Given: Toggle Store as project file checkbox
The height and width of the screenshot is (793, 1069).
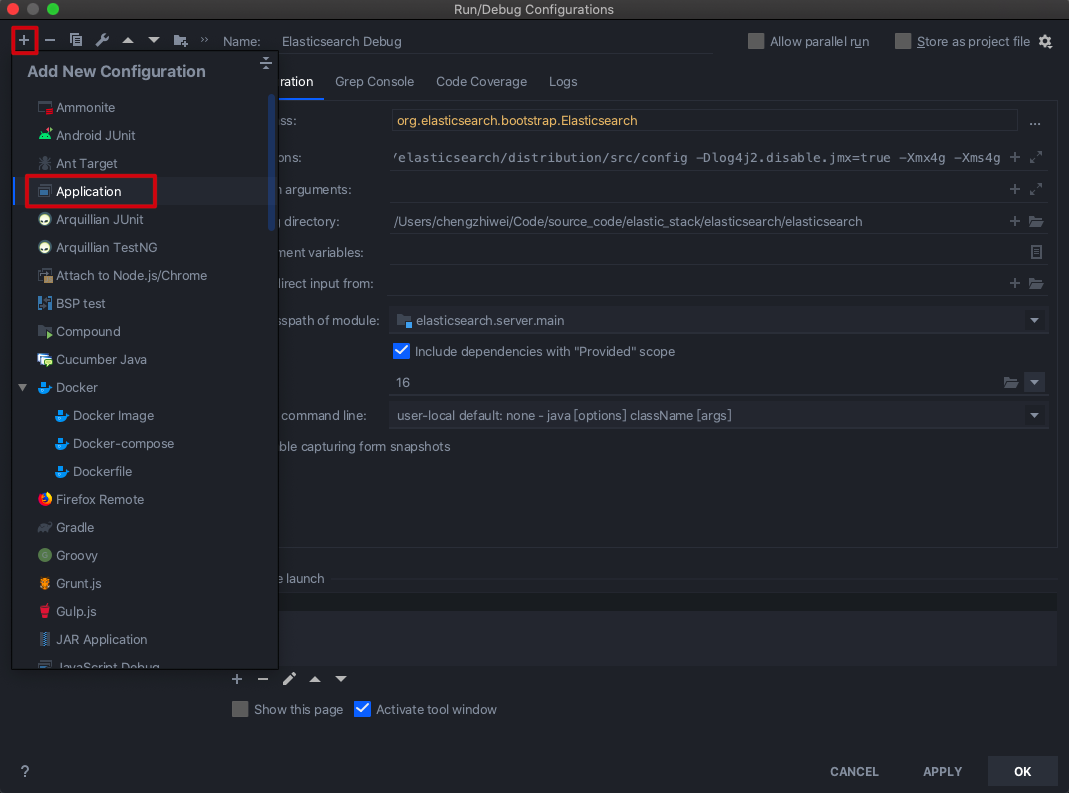Looking at the screenshot, I should pyautogui.click(x=903, y=41).
